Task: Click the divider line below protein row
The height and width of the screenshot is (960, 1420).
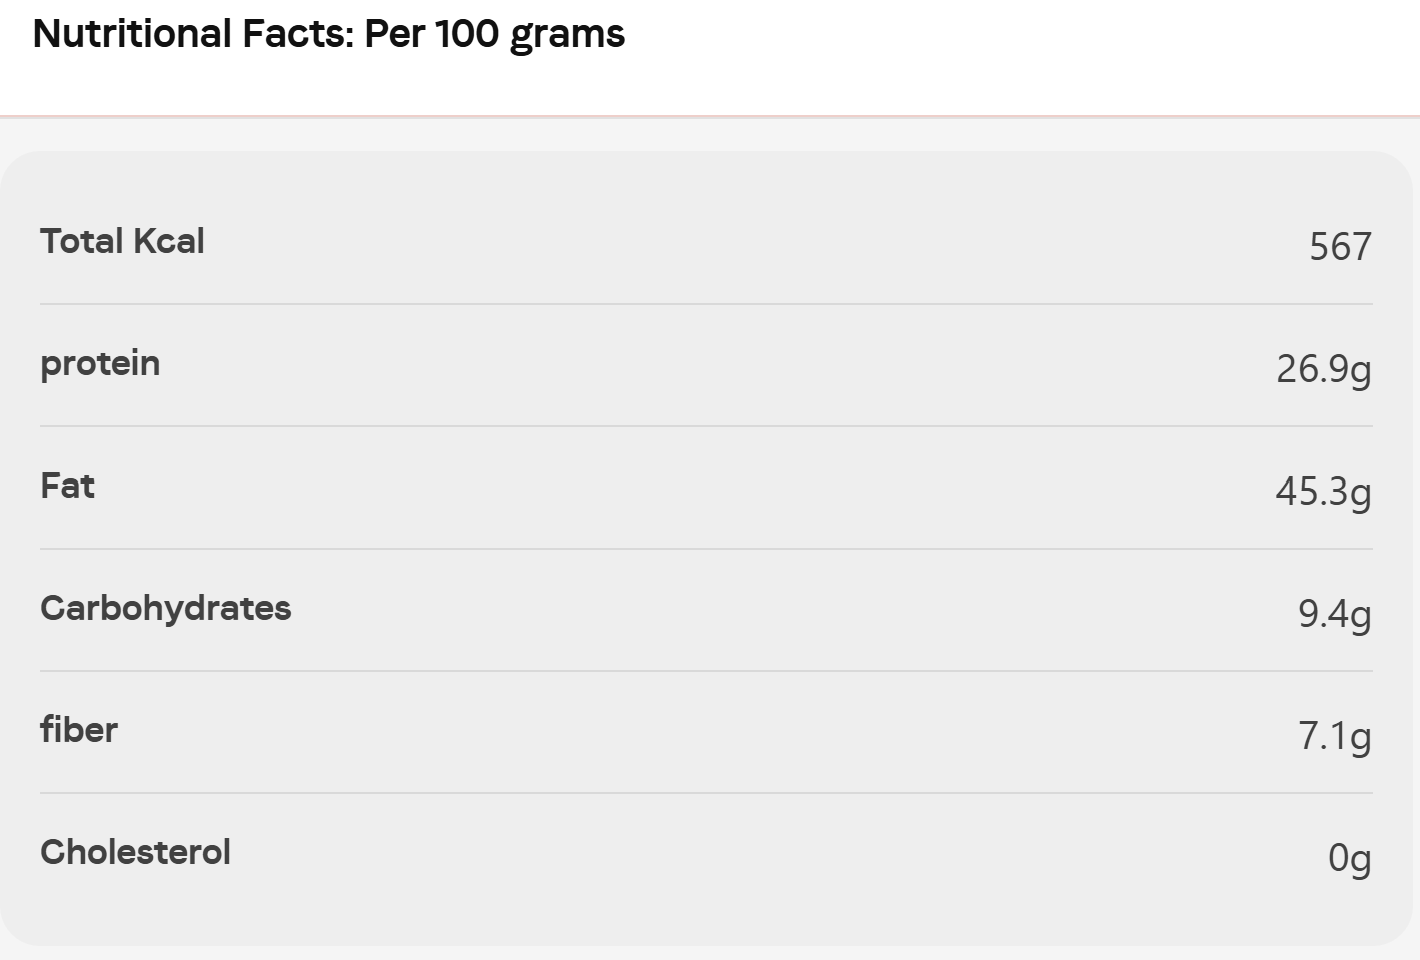Action: tap(706, 426)
